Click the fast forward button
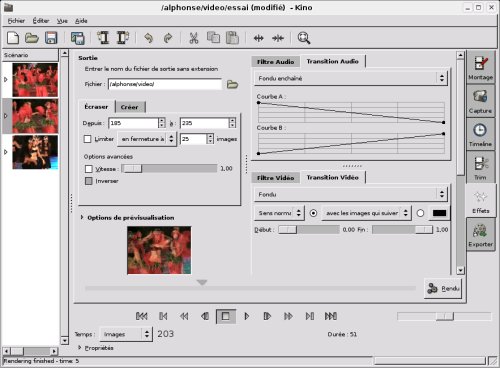 [x=288, y=316]
